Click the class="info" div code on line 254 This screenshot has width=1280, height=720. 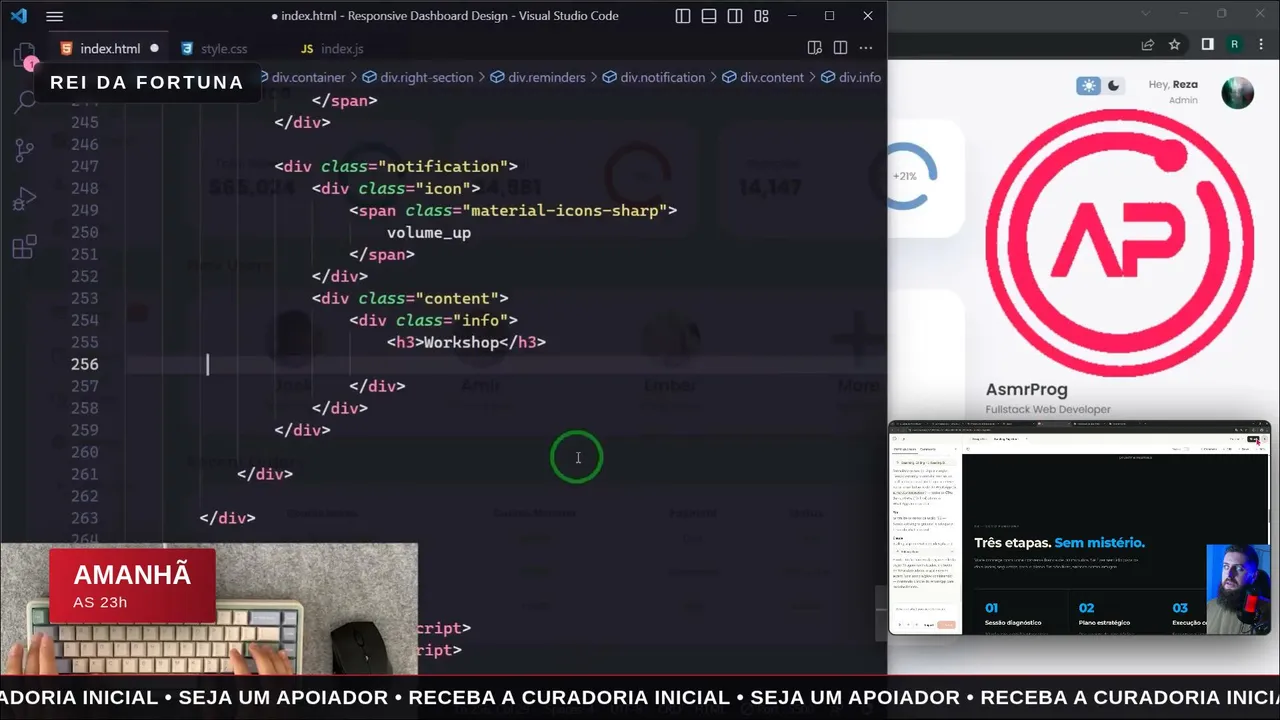click(x=433, y=320)
